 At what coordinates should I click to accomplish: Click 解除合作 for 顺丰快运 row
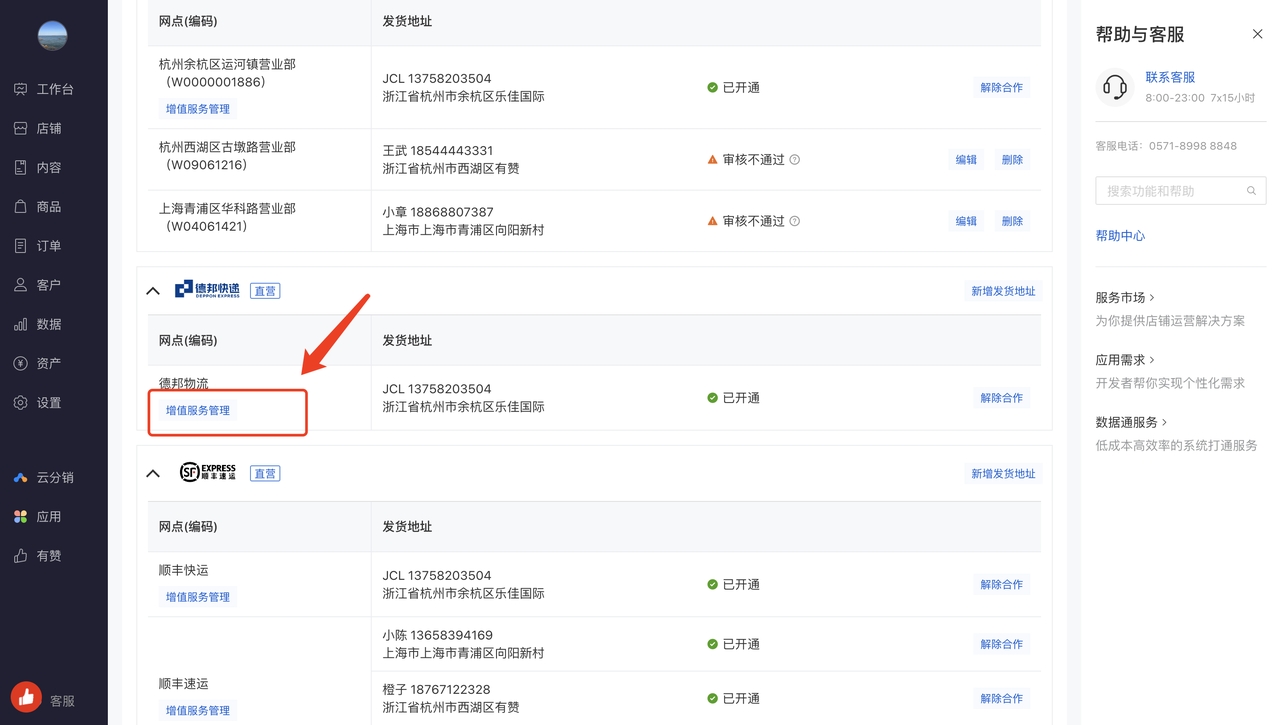point(1001,584)
